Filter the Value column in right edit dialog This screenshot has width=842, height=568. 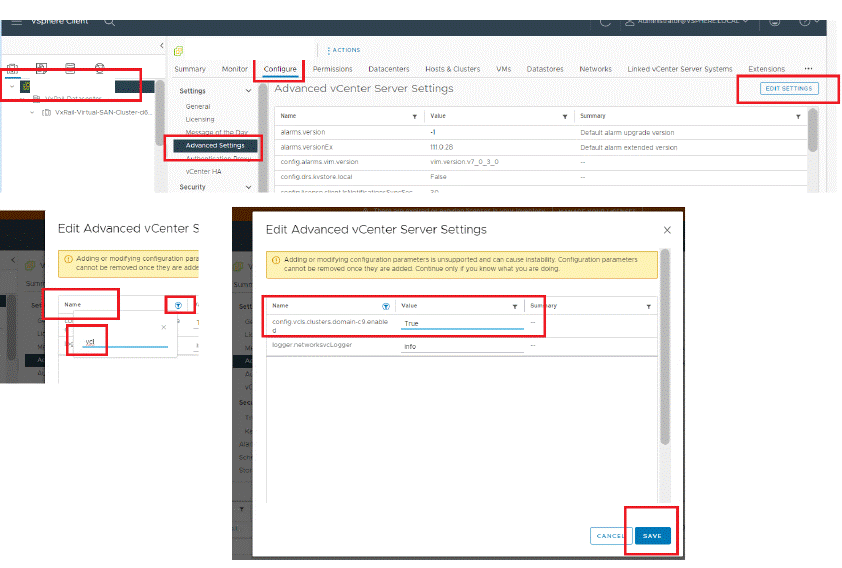pyautogui.click(x=514, y=307)
